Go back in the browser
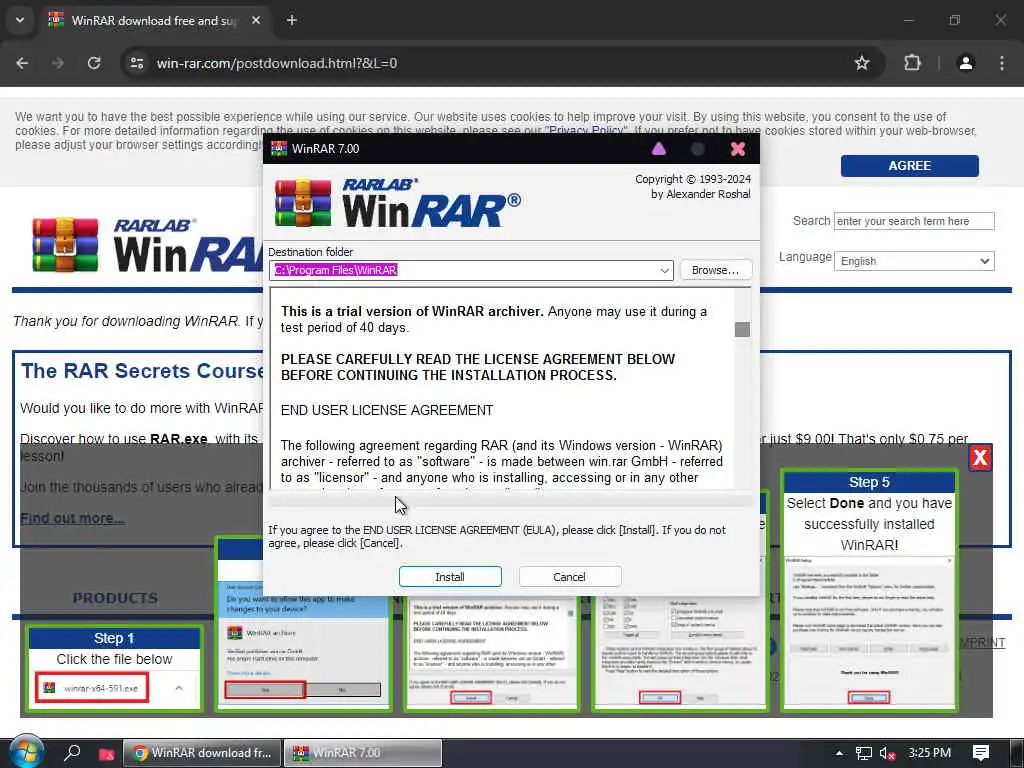Image resolution: width=1024 pixels, height=768 pixels. pyautogui.click(x=22, y=63)
